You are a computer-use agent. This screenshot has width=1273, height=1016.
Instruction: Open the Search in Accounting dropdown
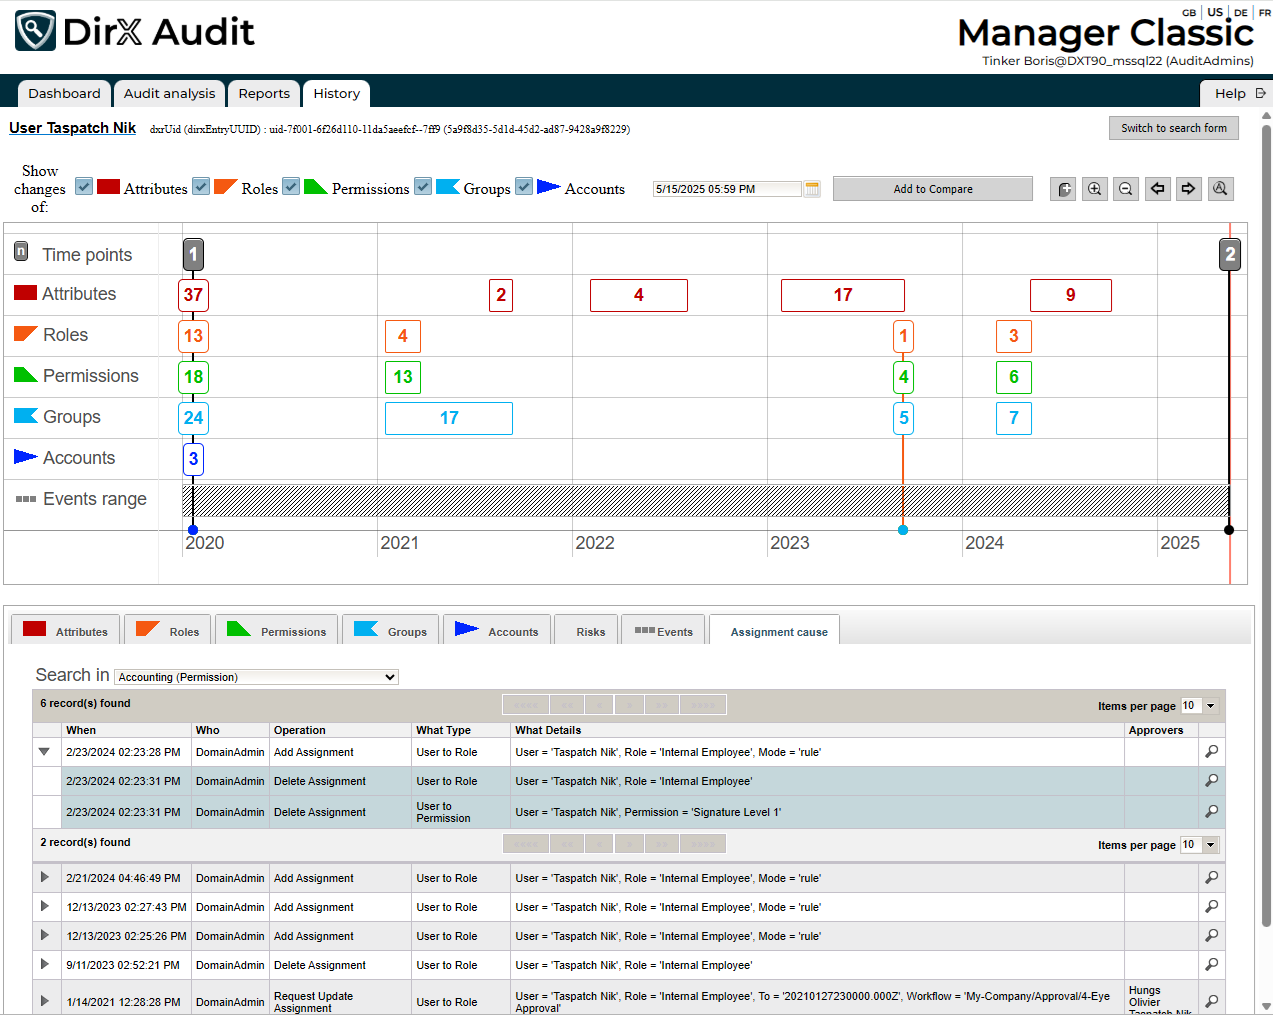pos(257,677)
